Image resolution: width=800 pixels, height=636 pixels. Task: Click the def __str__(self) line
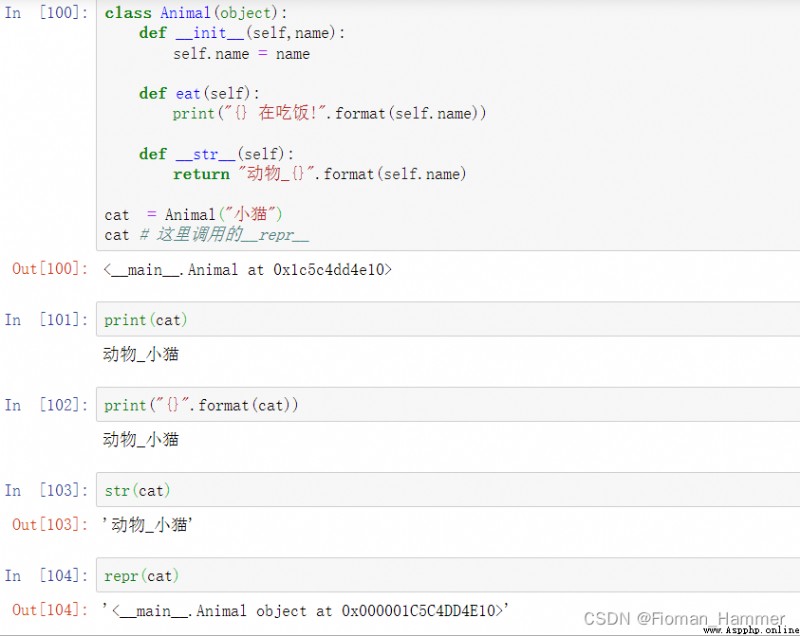click(x=216, y=154)
